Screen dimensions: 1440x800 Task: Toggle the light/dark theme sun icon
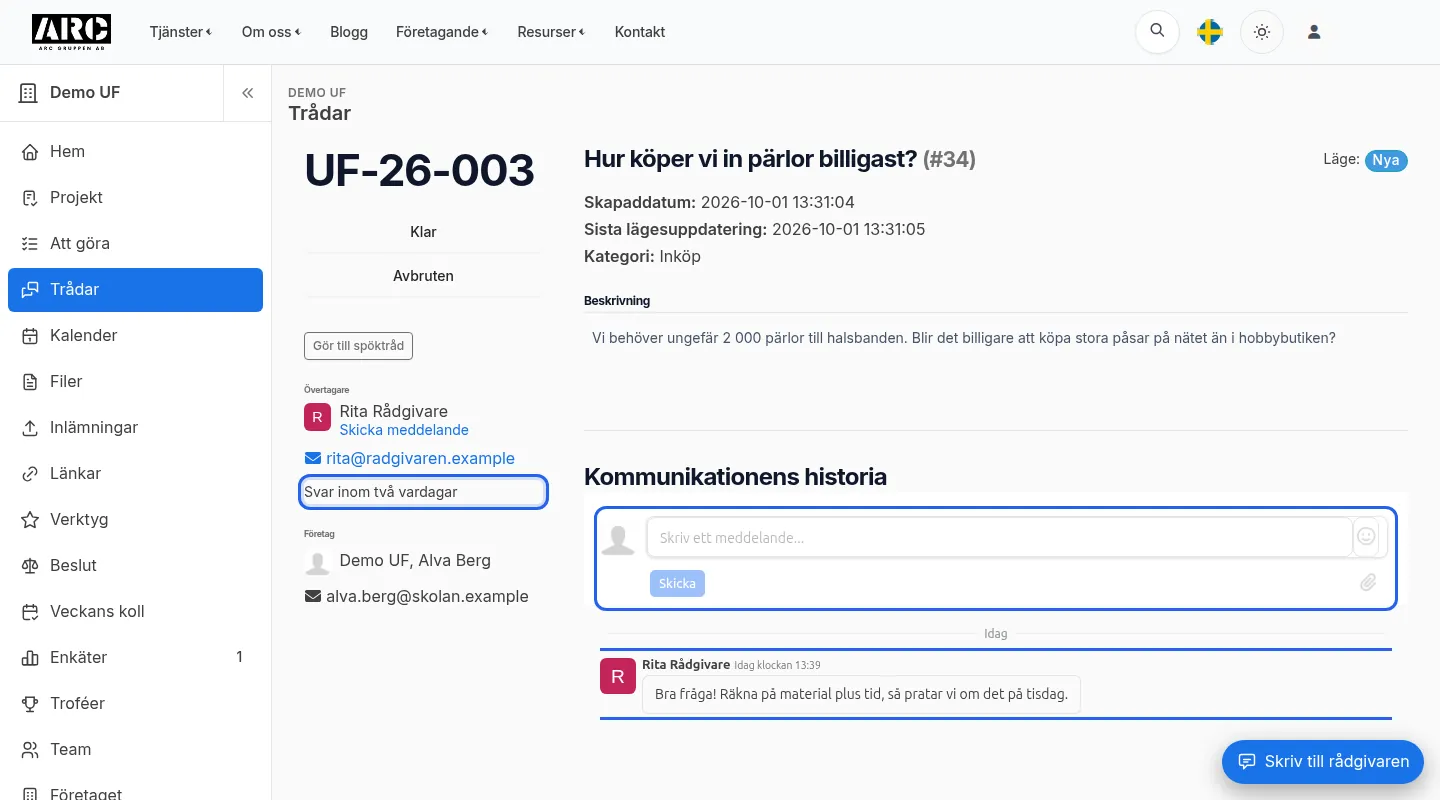1262,32
